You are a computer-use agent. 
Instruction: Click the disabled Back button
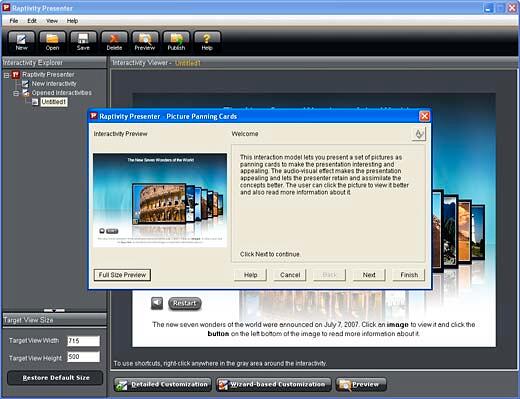[x=329, y=275]
